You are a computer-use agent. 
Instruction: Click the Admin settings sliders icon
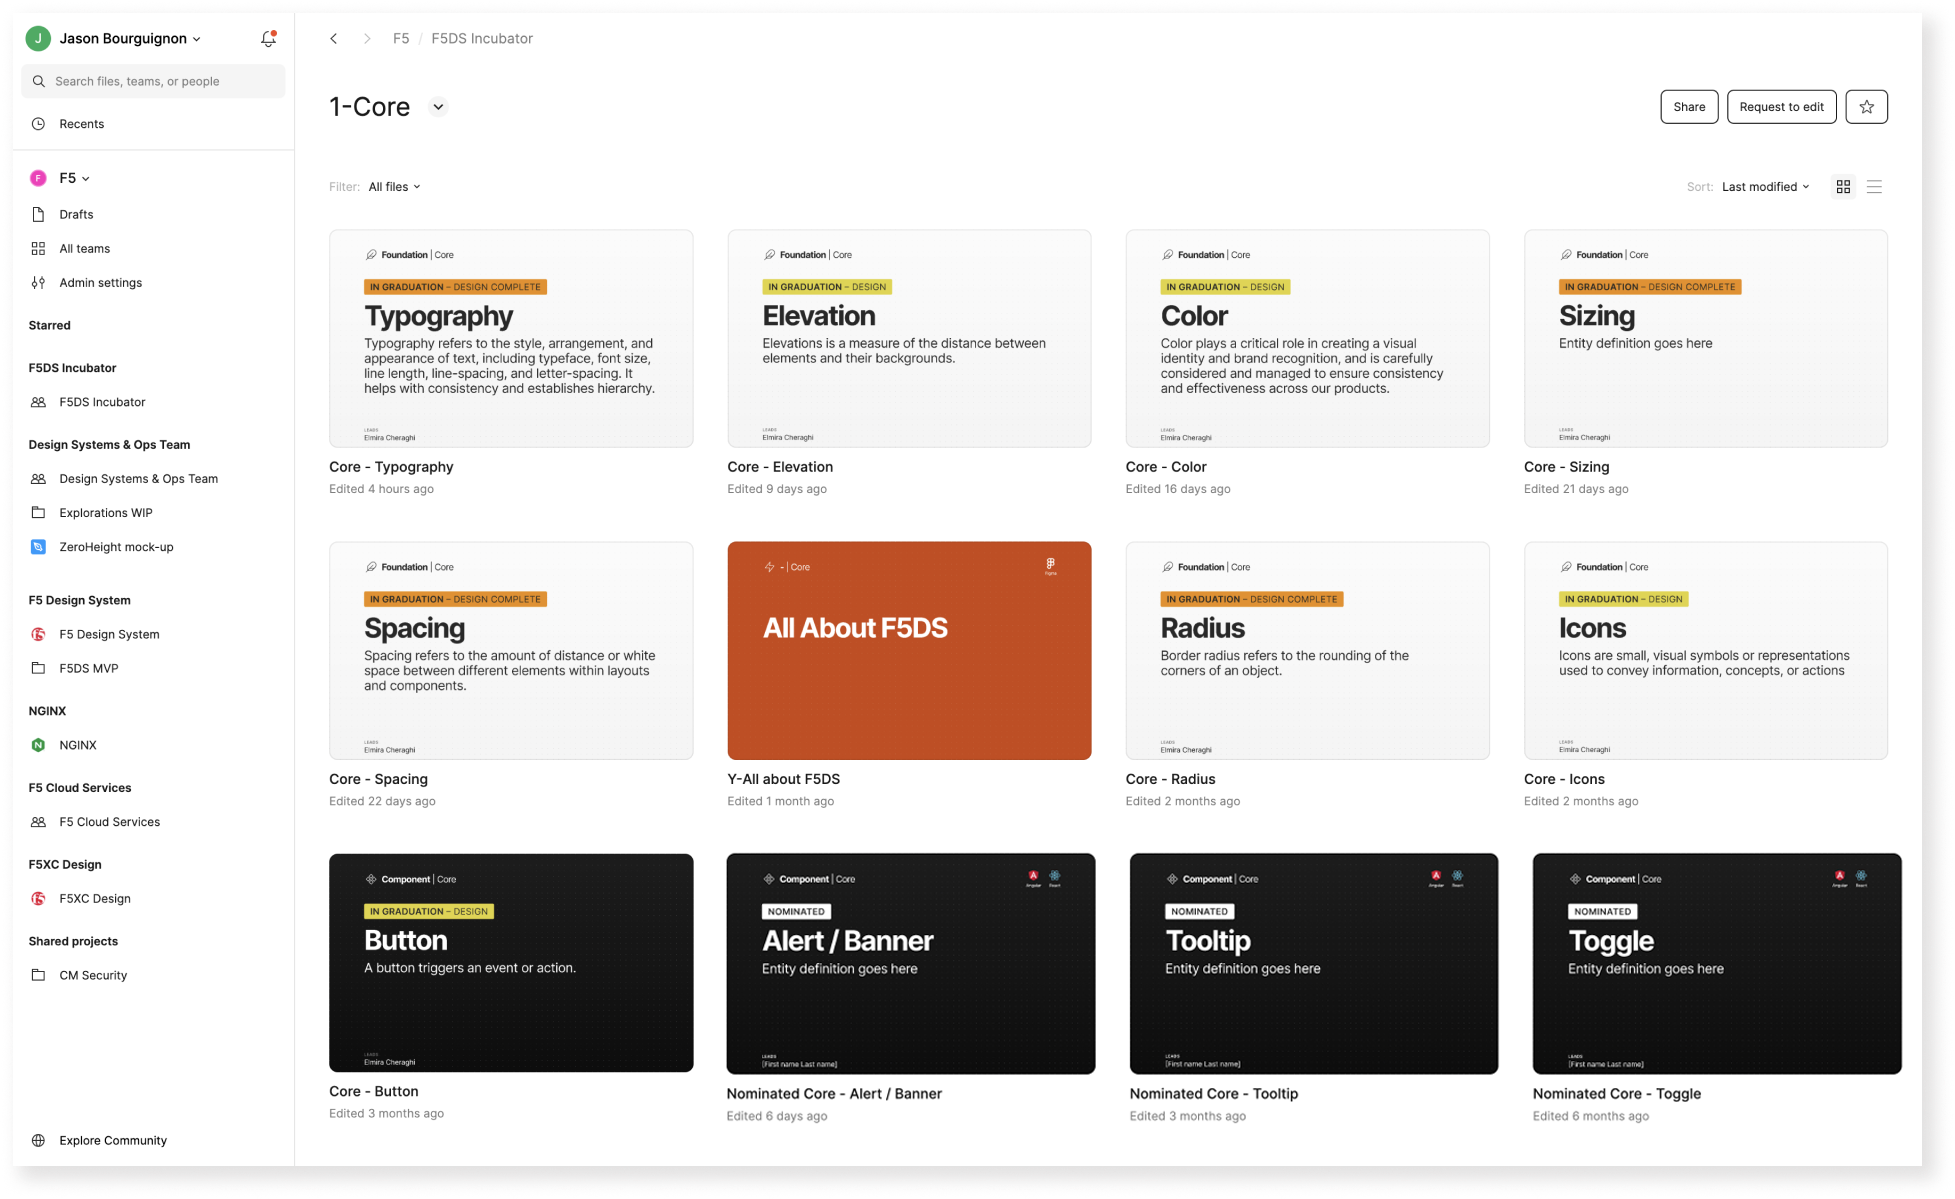[x=38, y=282]
